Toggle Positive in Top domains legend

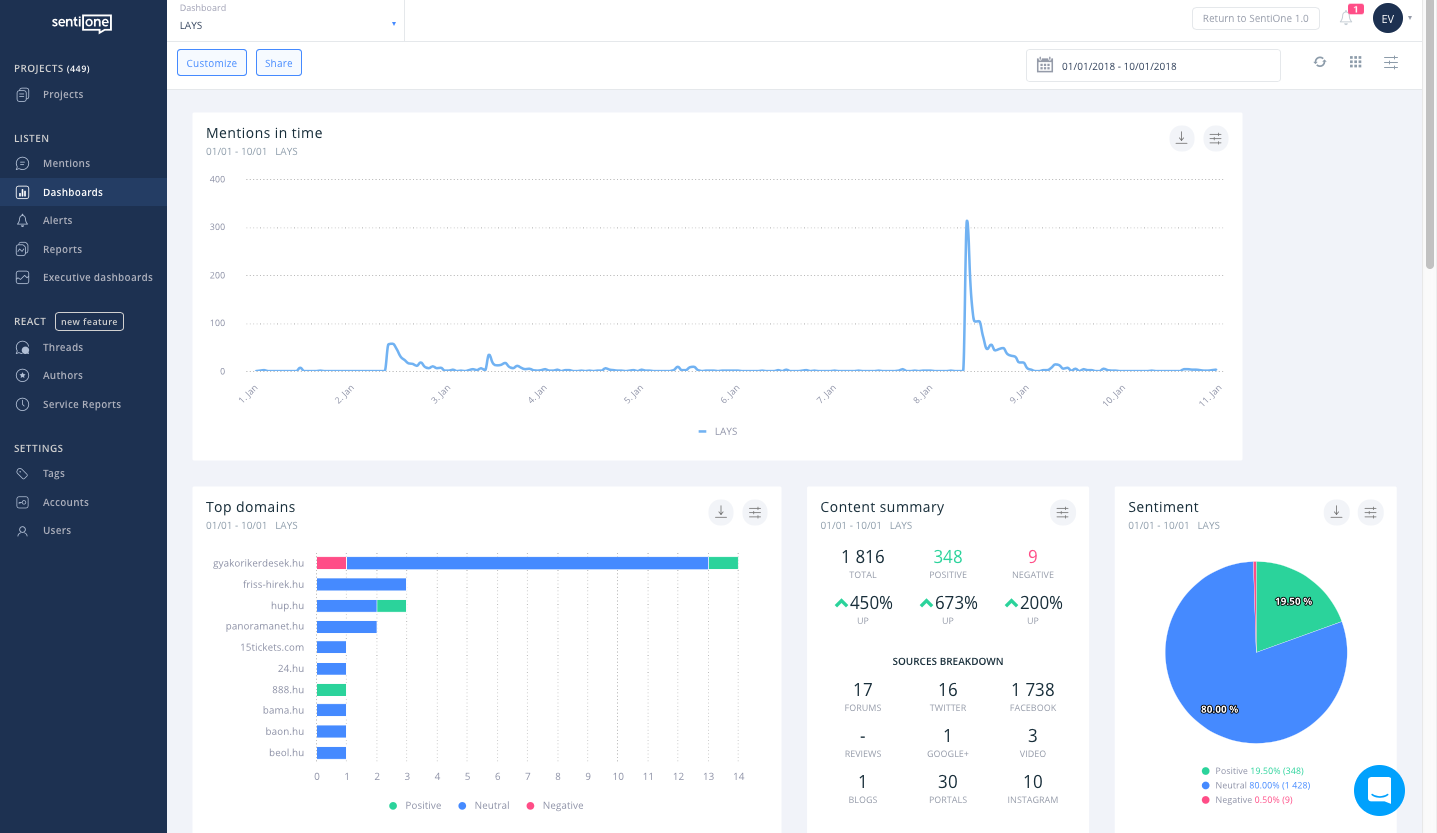click(415, 806)
